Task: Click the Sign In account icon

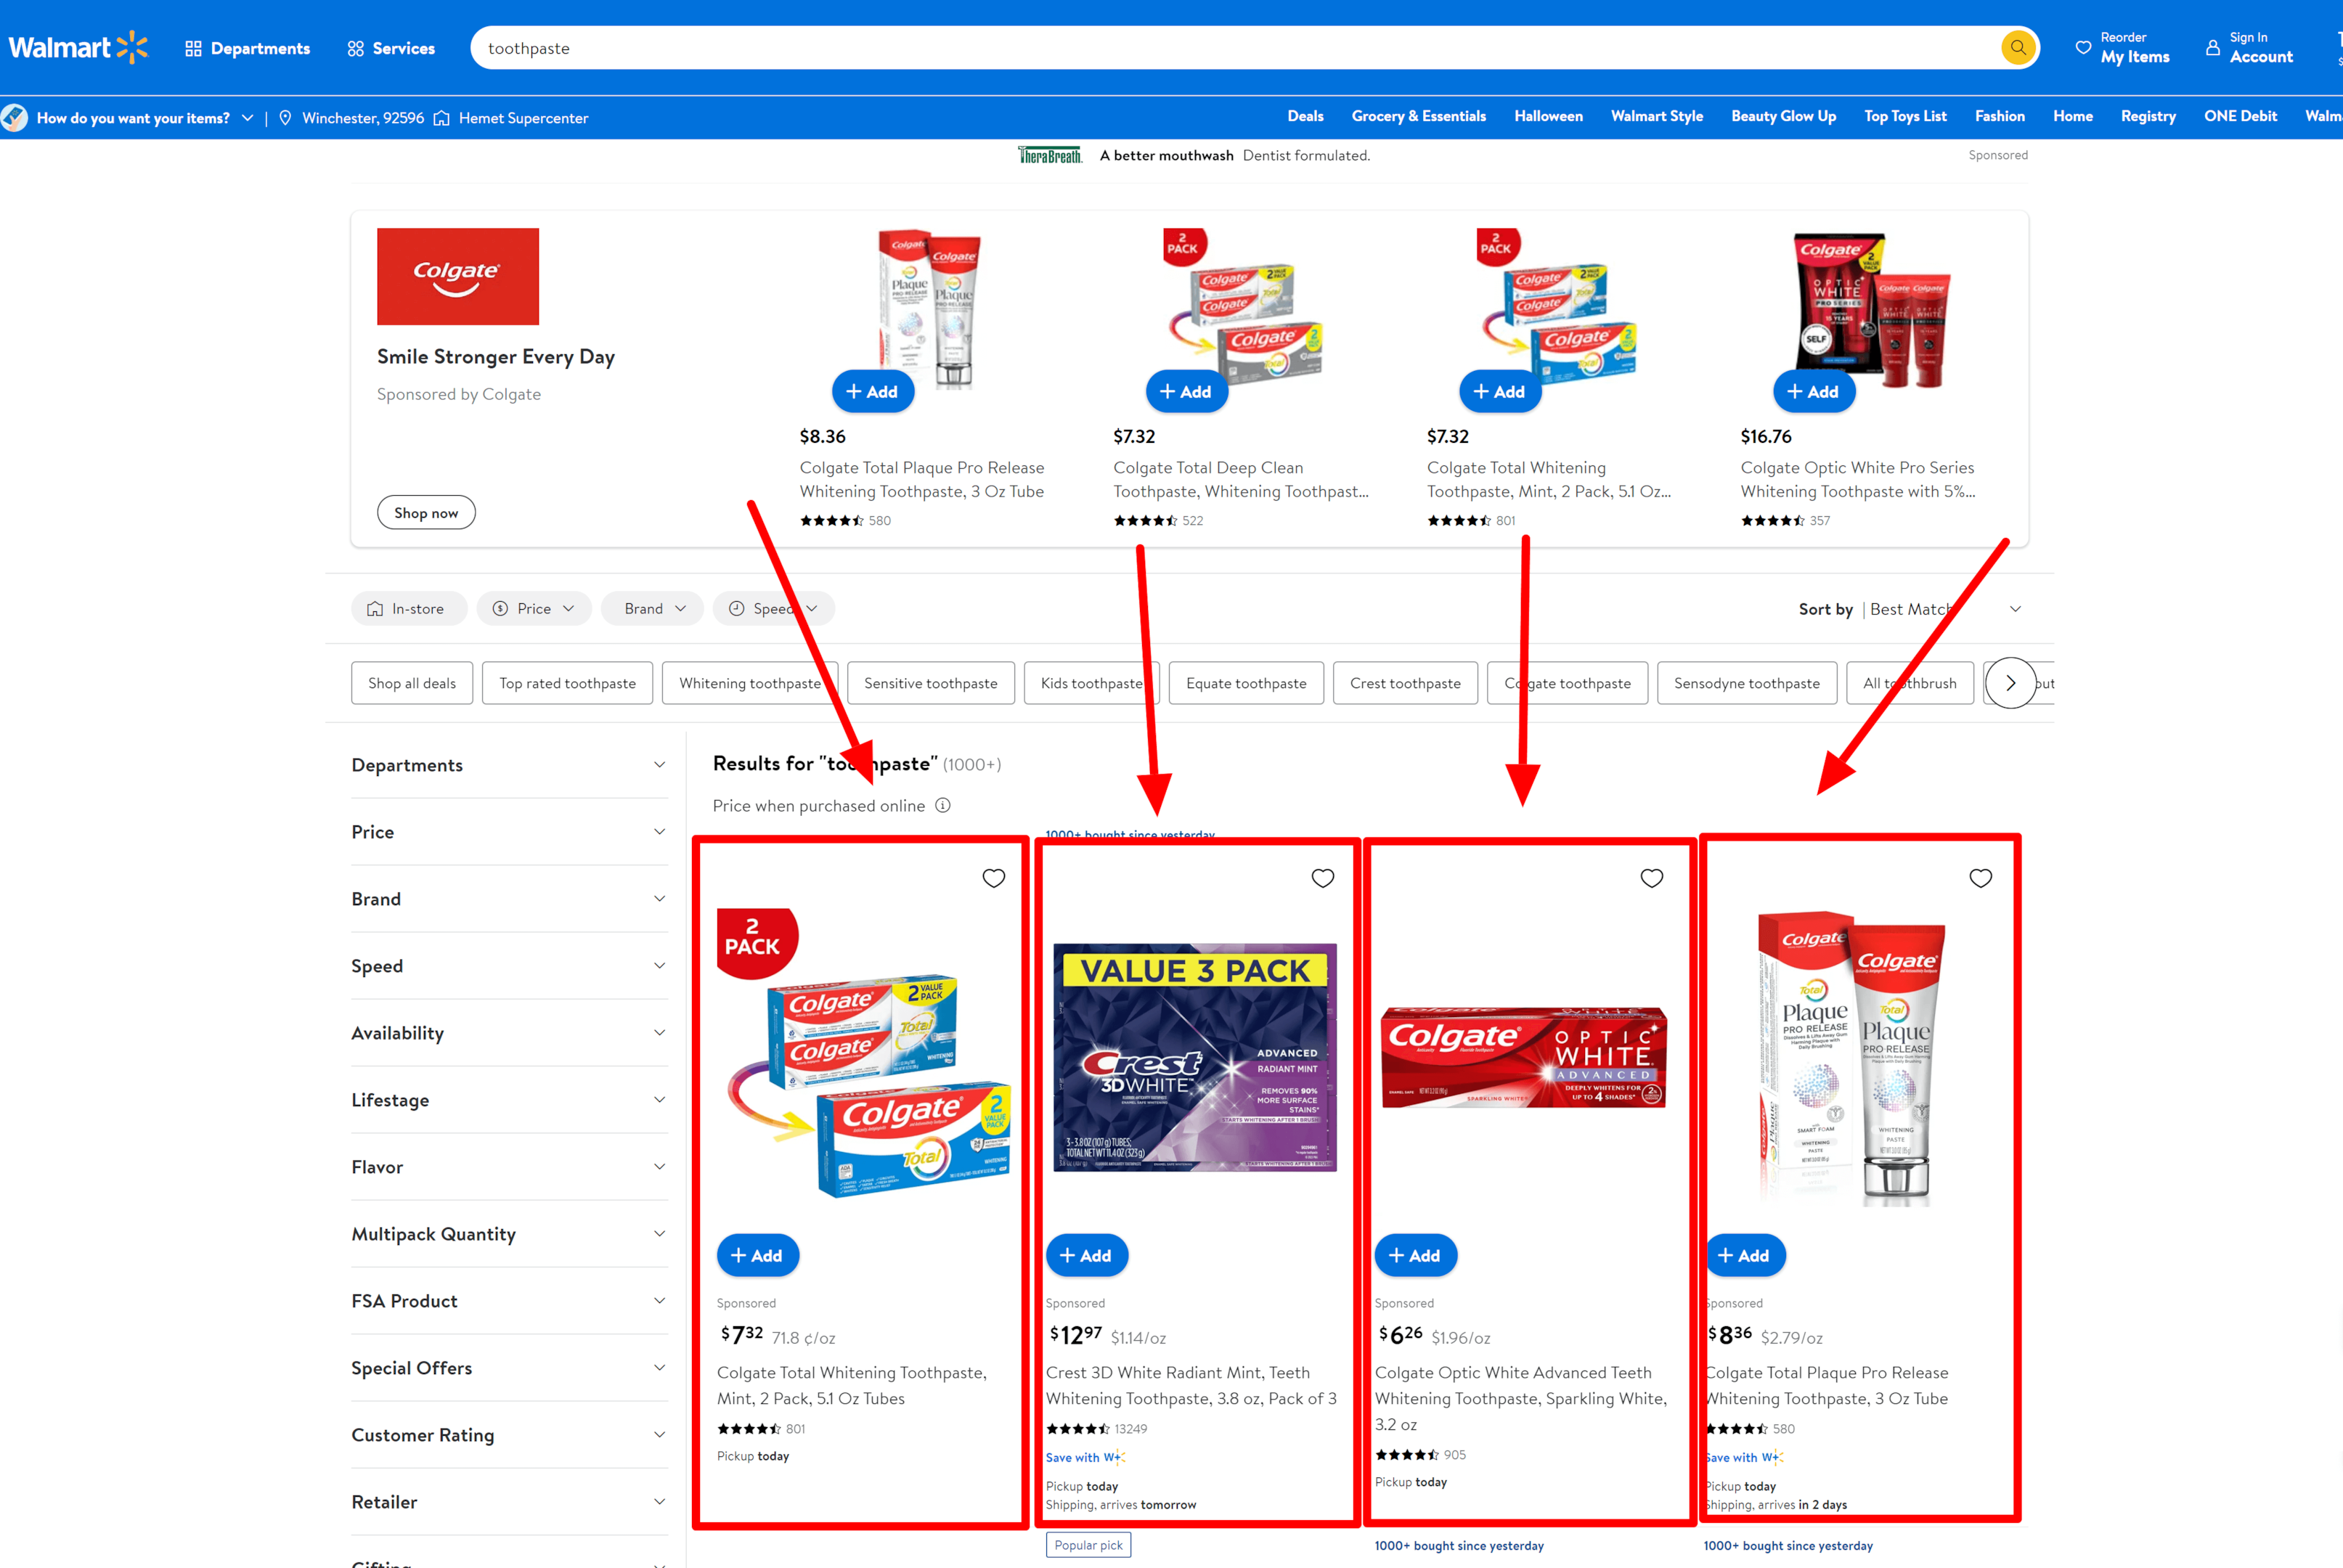Action: click(x=2212, y=47)
